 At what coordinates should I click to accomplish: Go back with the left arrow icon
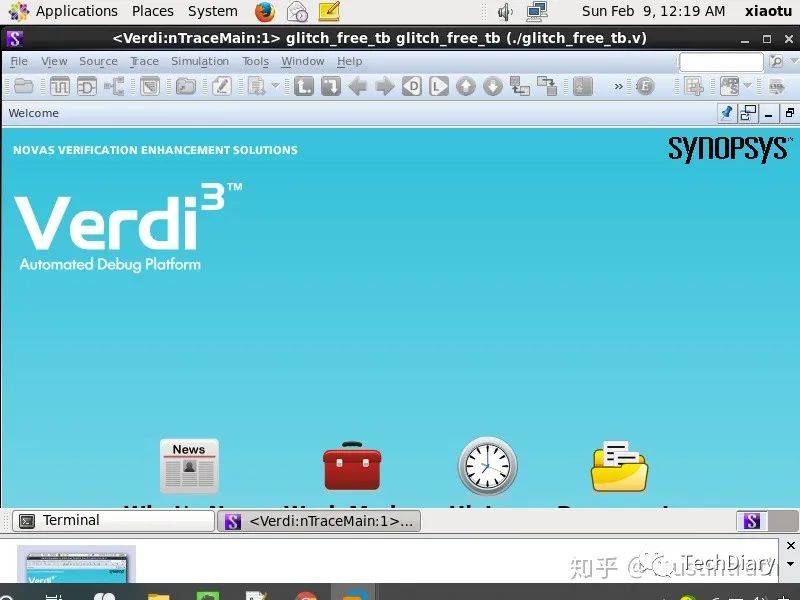(358, 86)
